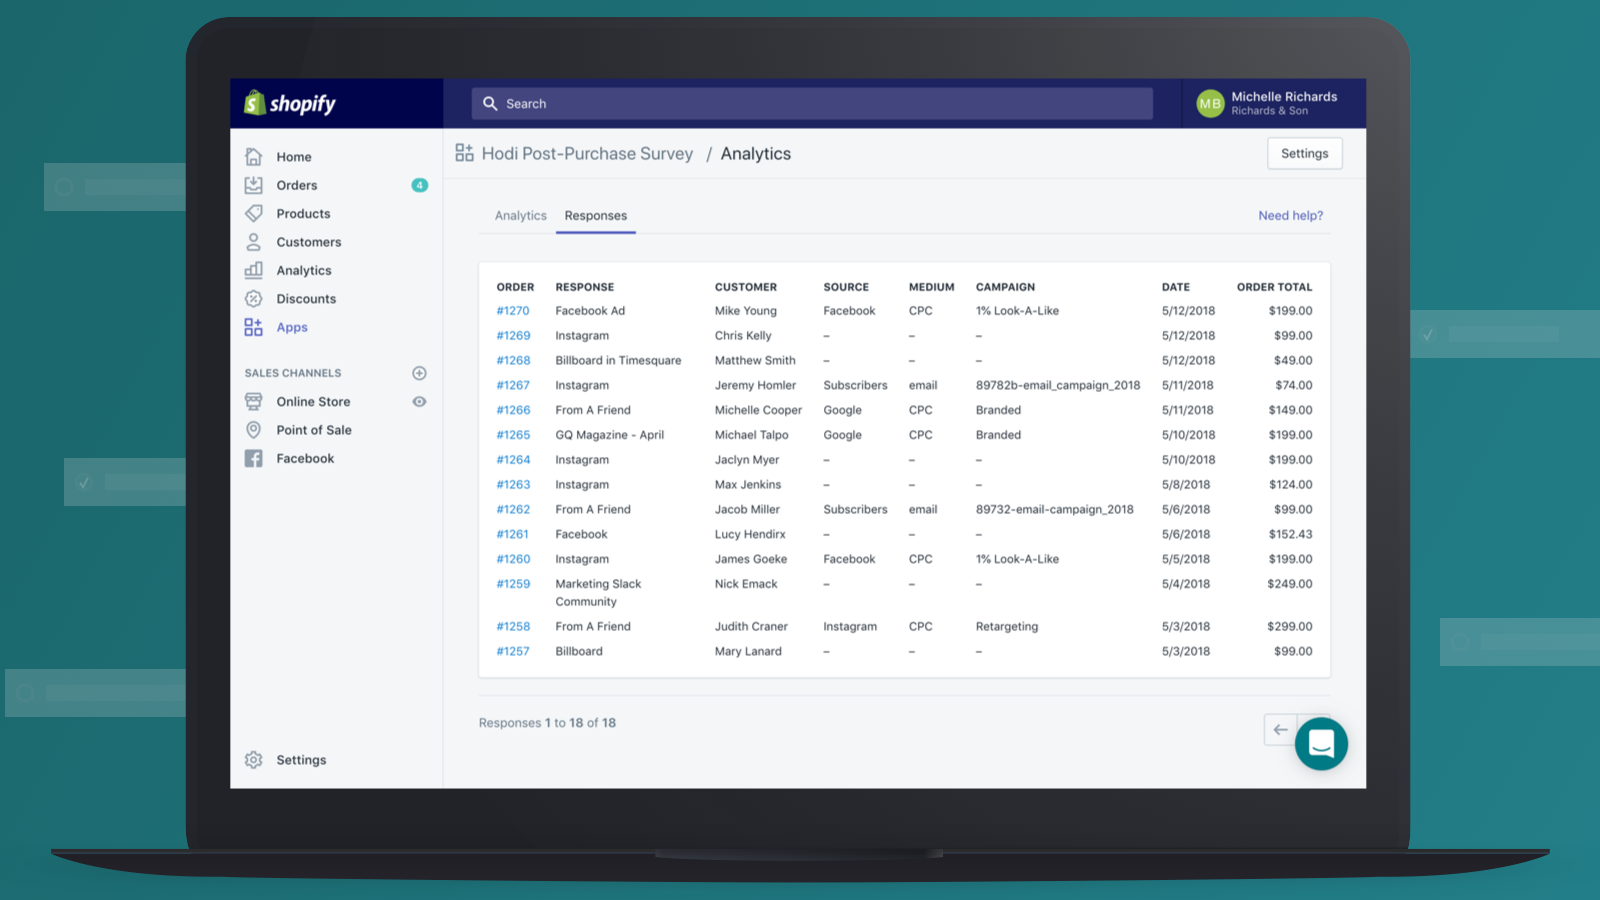Viewport: 1600px width, 900px height.
Task: Open Customers via its person icon
Action: (x=254, y=242)
